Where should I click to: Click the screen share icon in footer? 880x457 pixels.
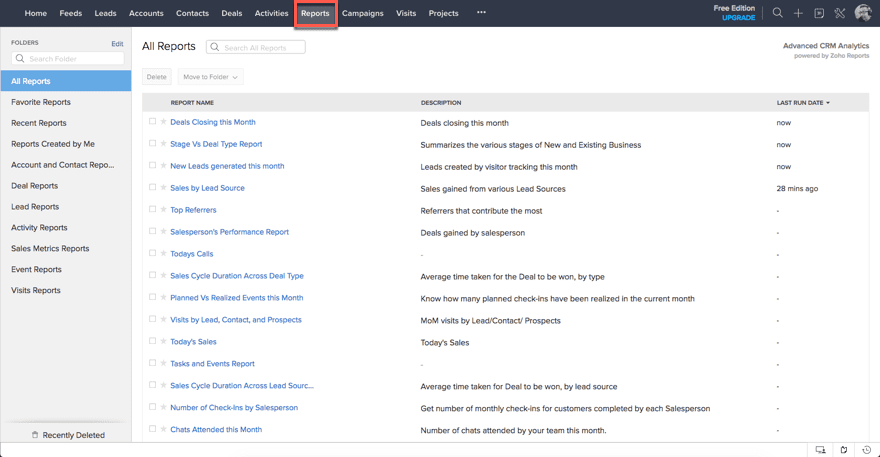click(820, 450)
